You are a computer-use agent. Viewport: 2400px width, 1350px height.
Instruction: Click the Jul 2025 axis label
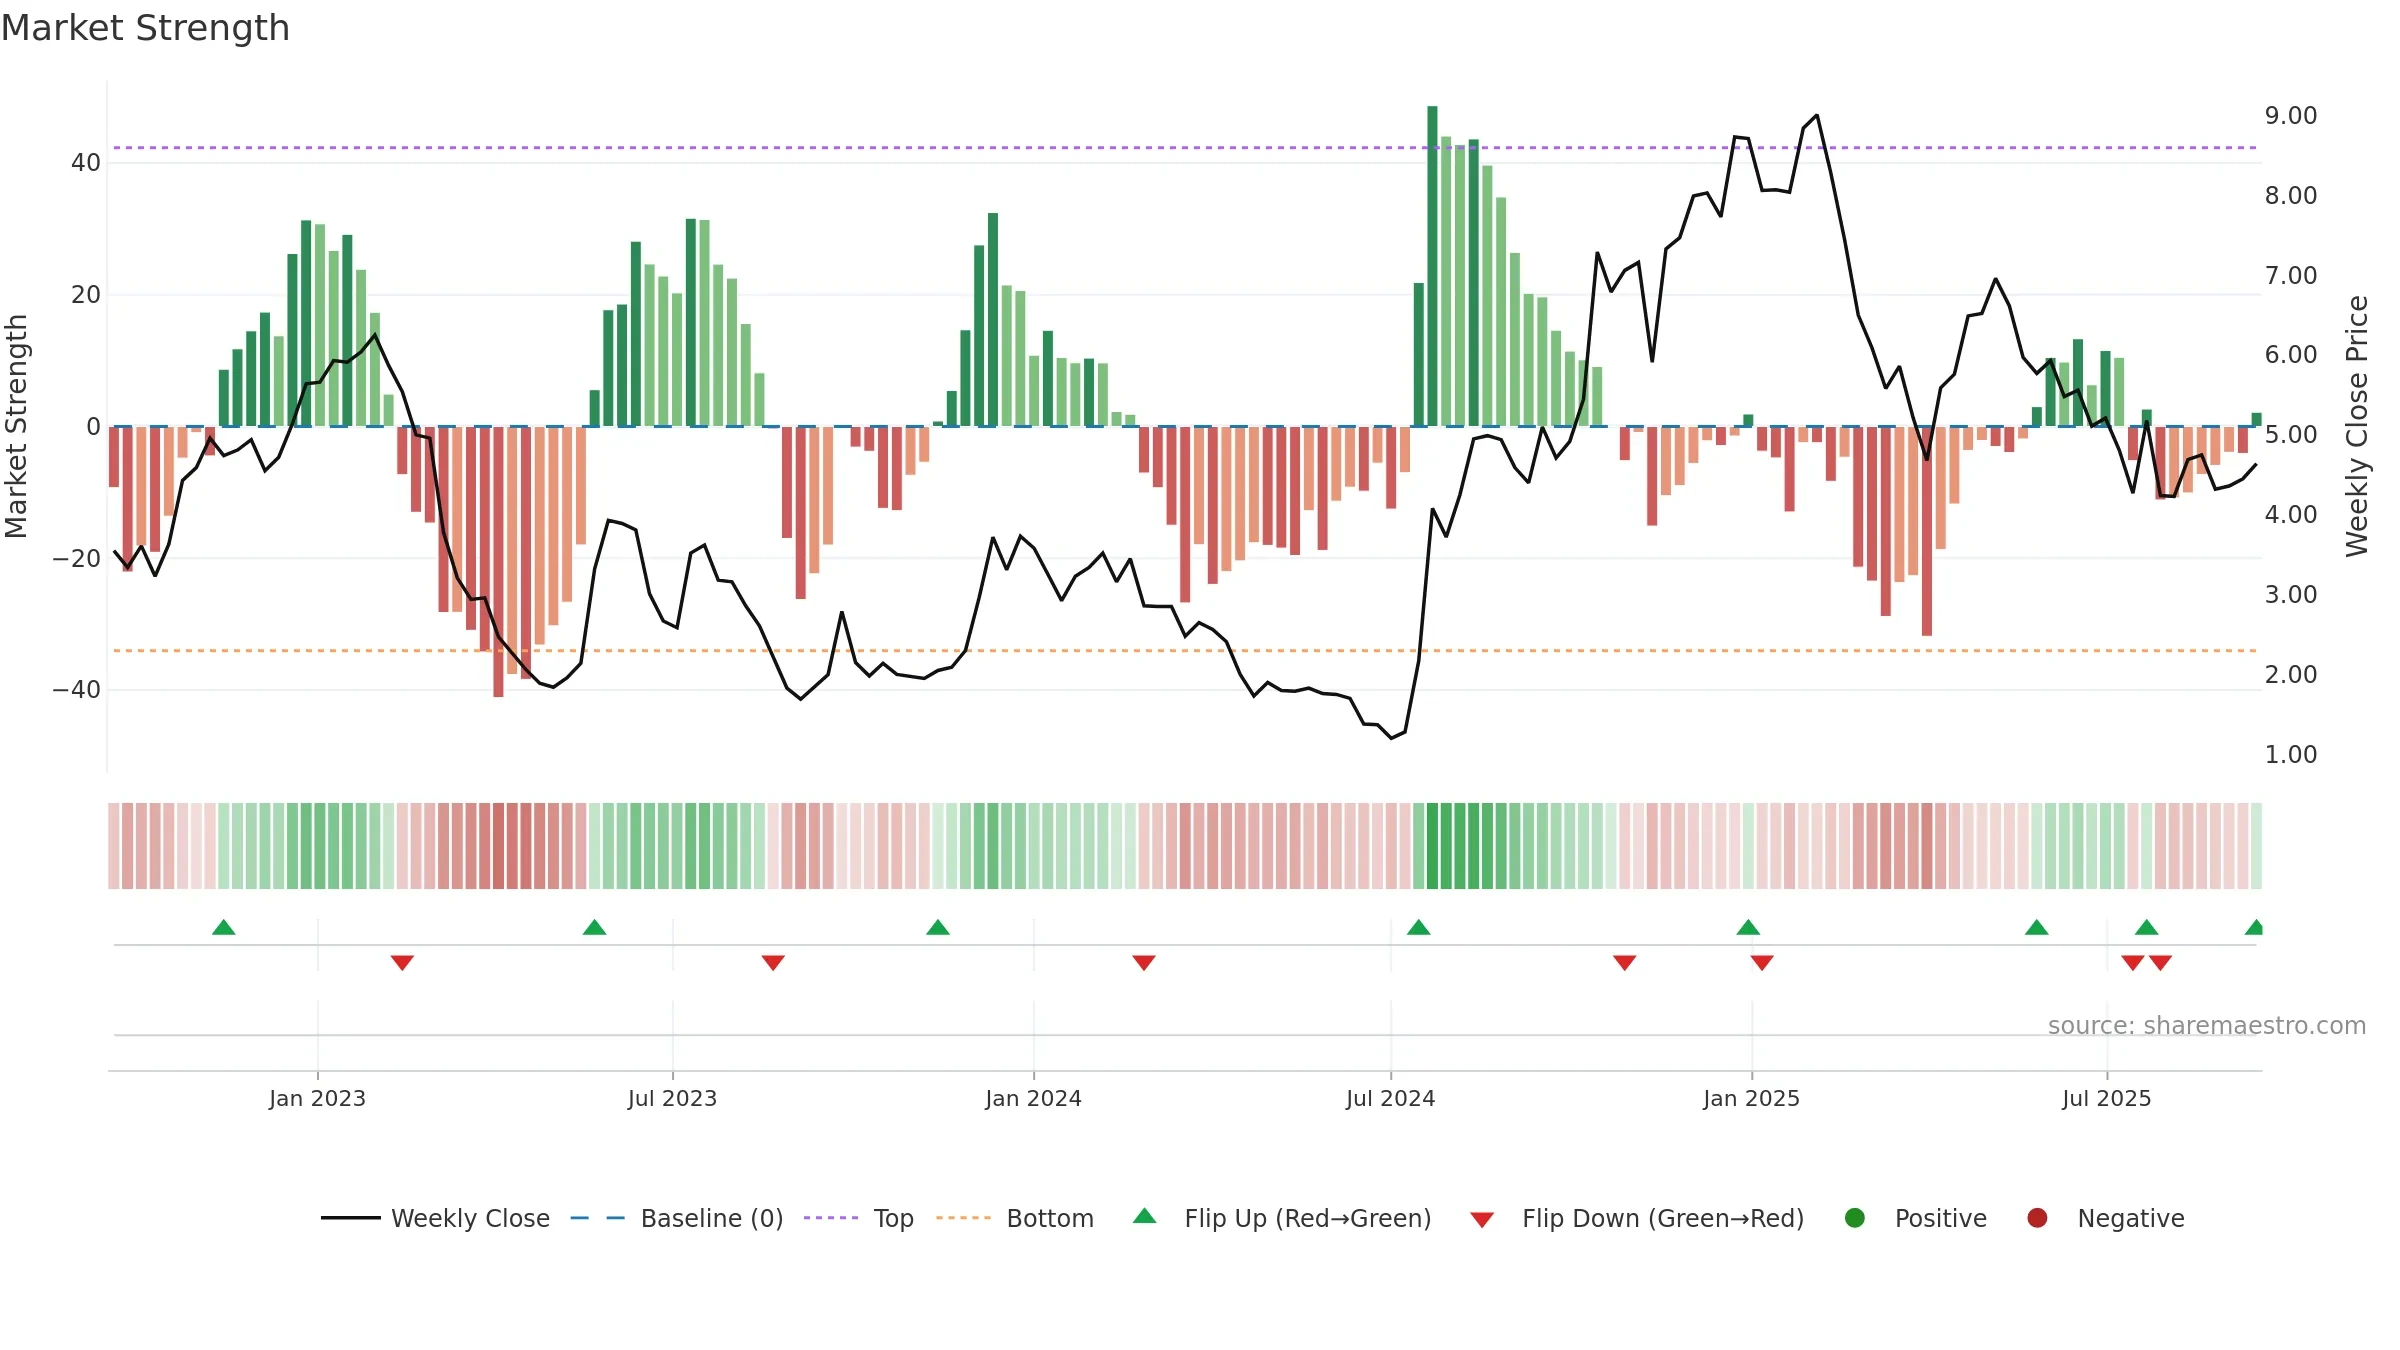(x=2106, y=1098)
